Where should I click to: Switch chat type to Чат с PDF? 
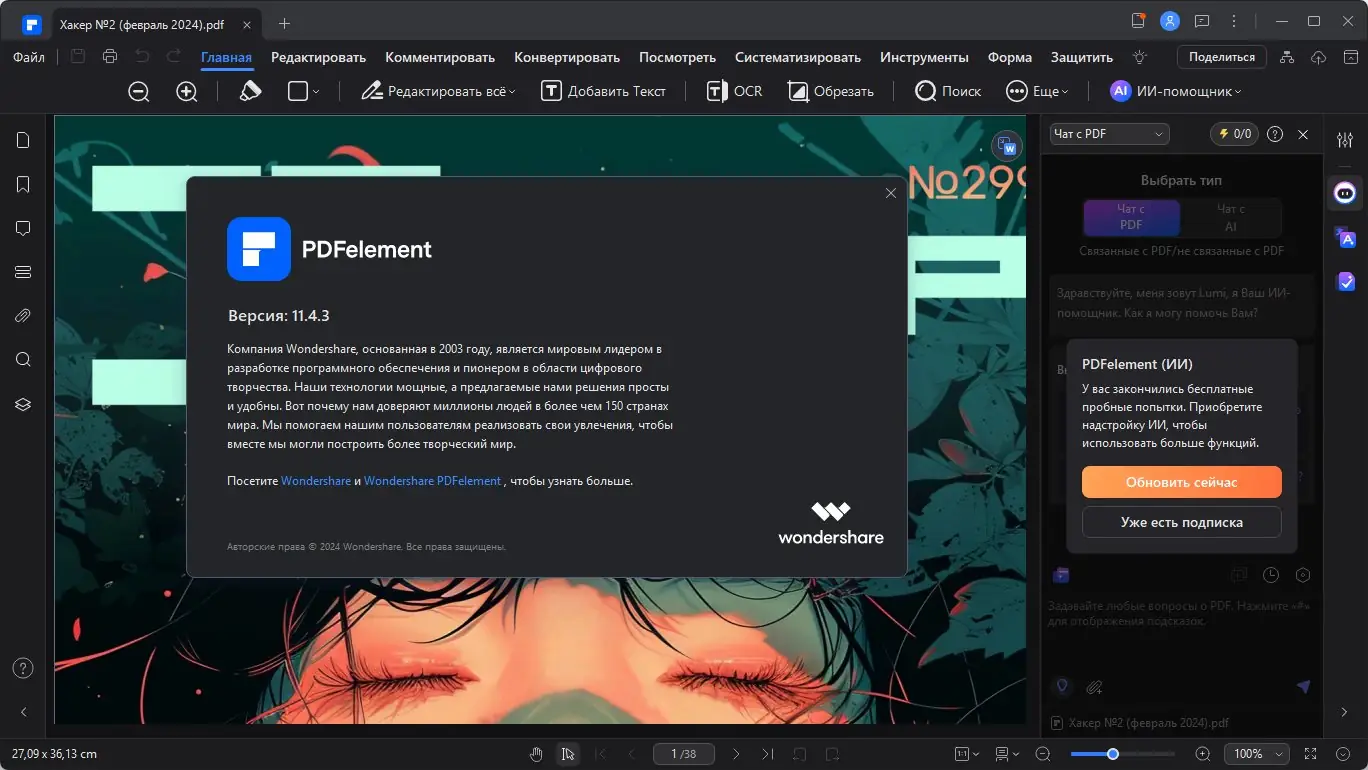tap(1132, 217)
